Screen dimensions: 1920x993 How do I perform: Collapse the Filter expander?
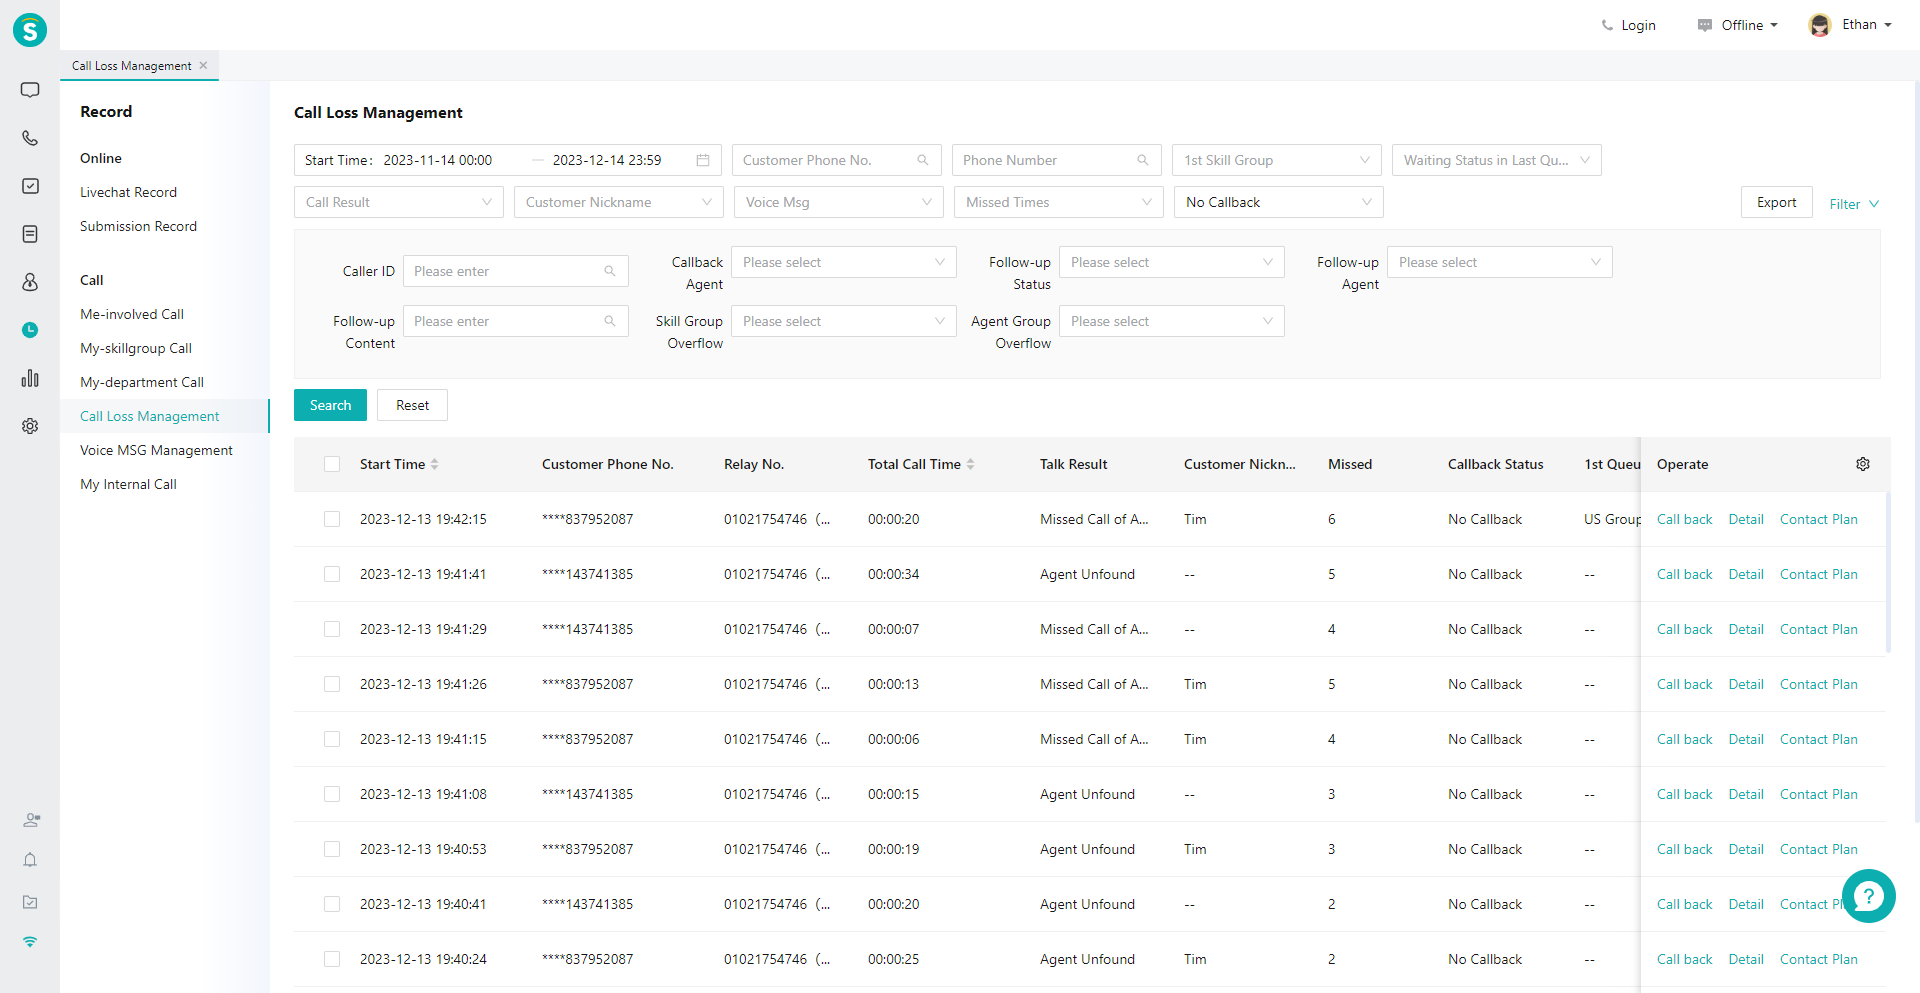[x=1854, y=204]
